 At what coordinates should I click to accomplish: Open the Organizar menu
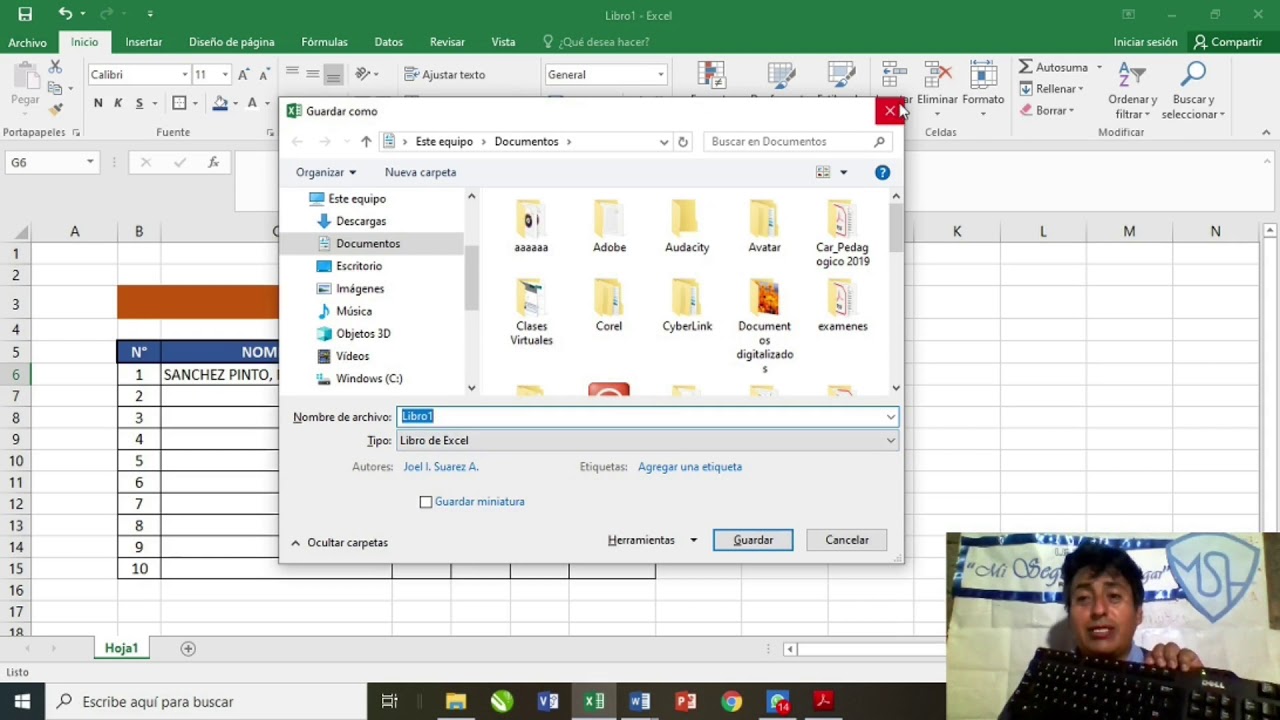pyautogui.click(x=326, y=173)
